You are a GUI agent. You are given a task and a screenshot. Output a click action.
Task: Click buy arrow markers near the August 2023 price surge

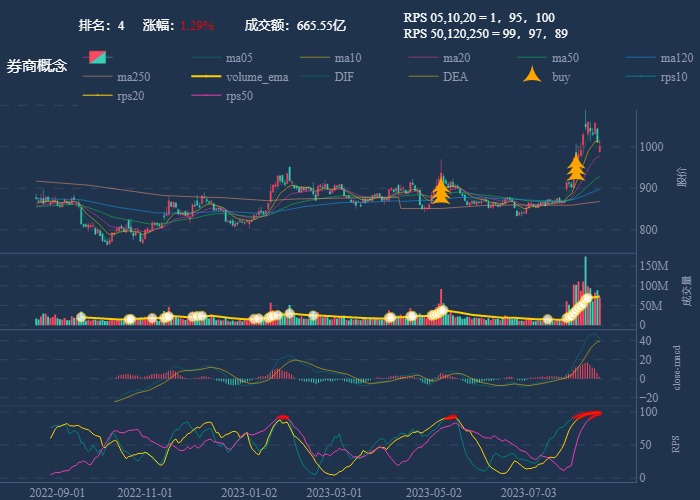[x=576, y=167]
